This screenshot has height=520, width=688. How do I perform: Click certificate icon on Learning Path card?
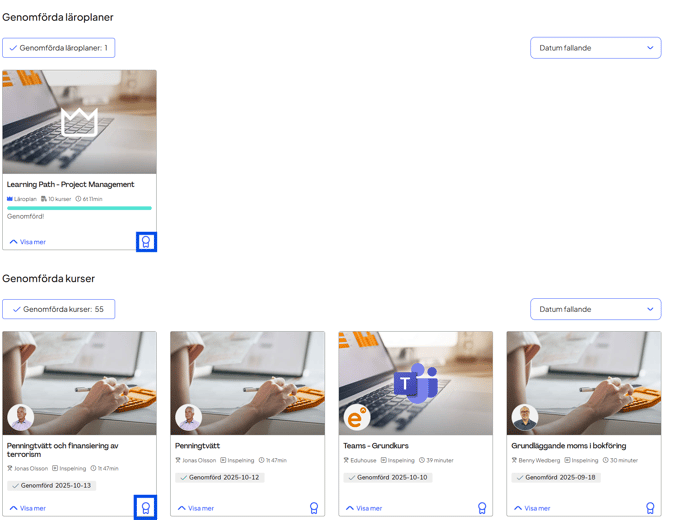145,242
